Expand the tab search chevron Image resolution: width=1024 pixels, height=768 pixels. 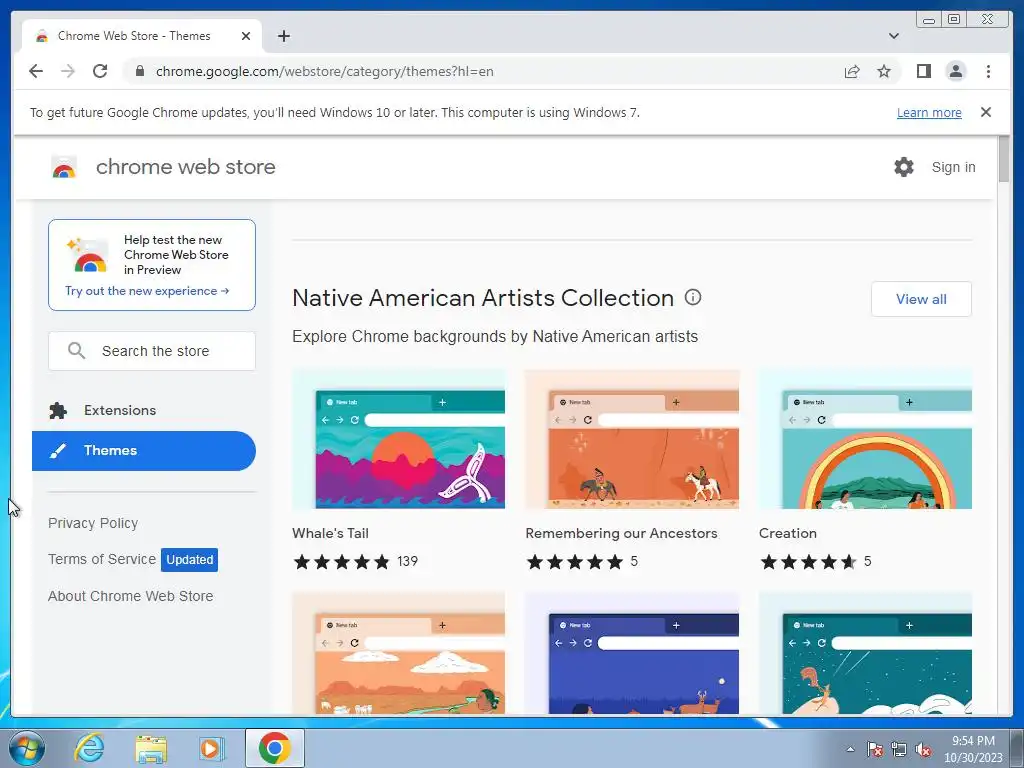coord(893,36)
